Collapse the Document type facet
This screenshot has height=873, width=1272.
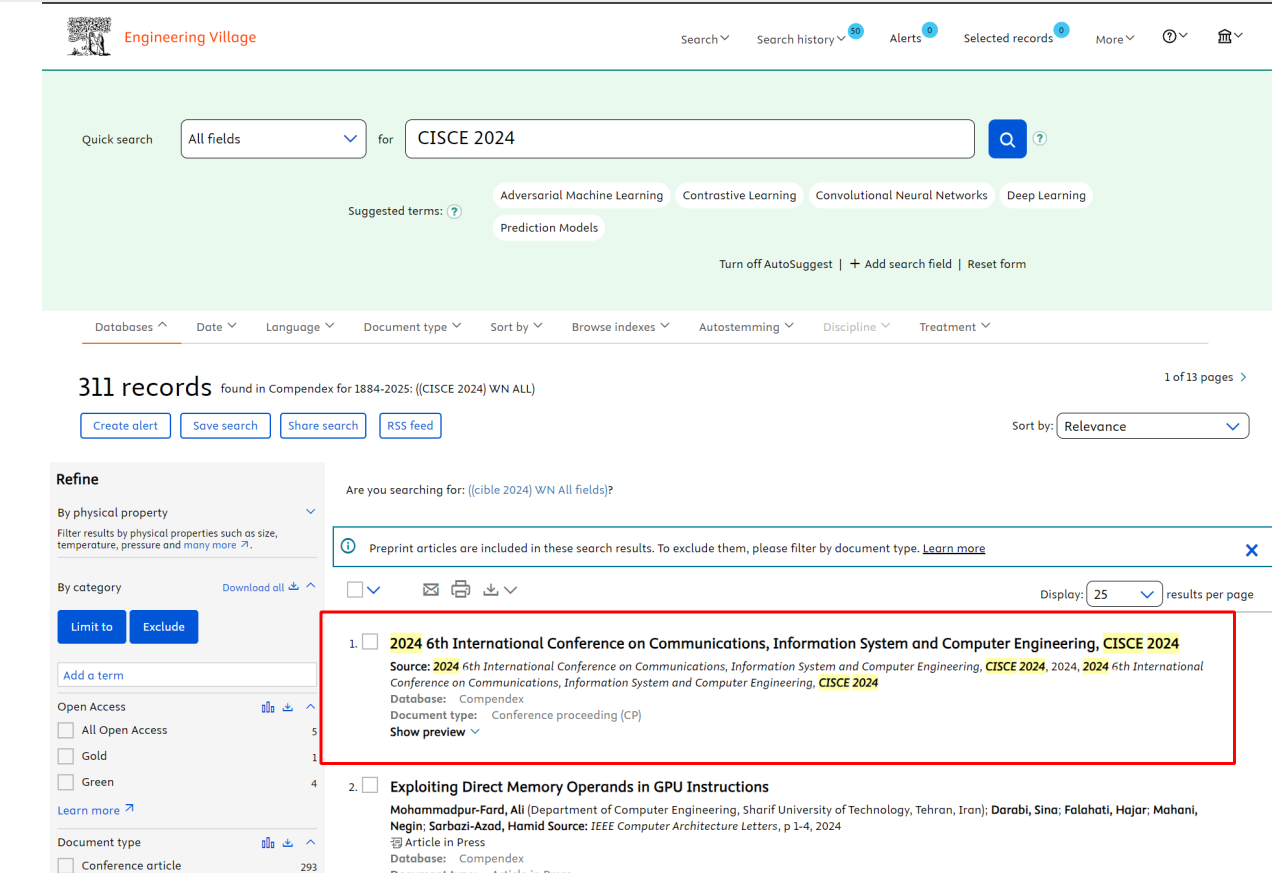[311, 843]
